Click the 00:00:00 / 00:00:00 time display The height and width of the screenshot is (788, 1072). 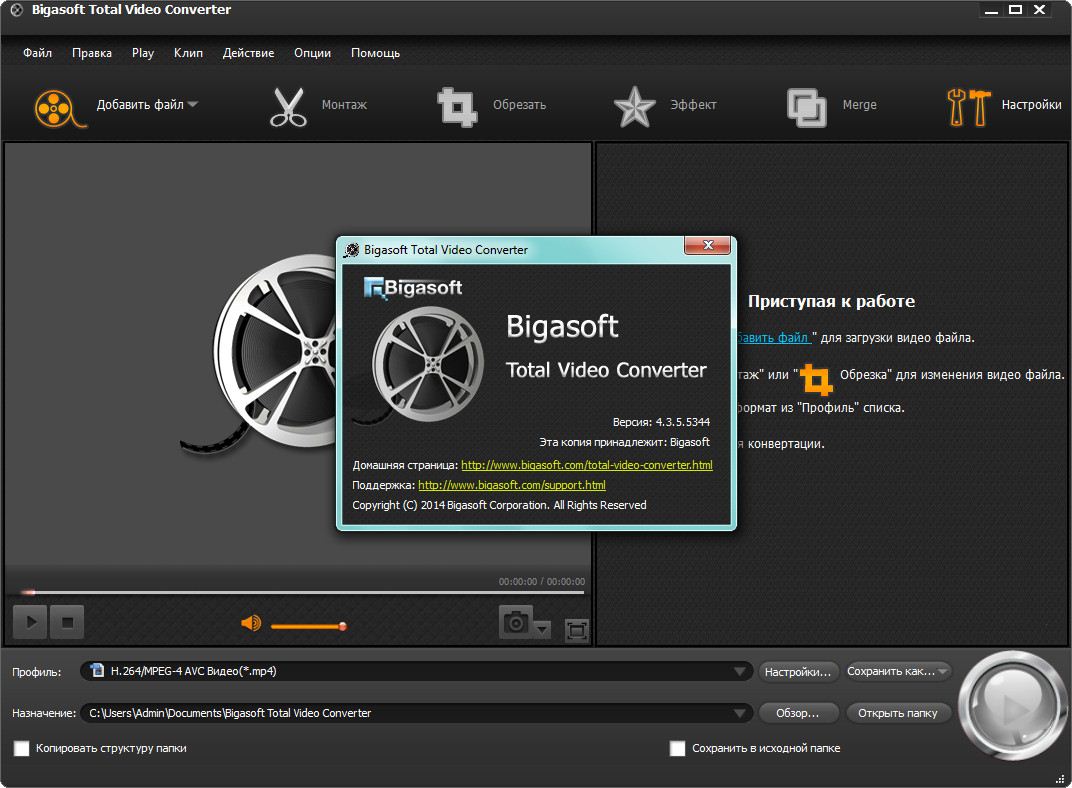coord(541,582)
